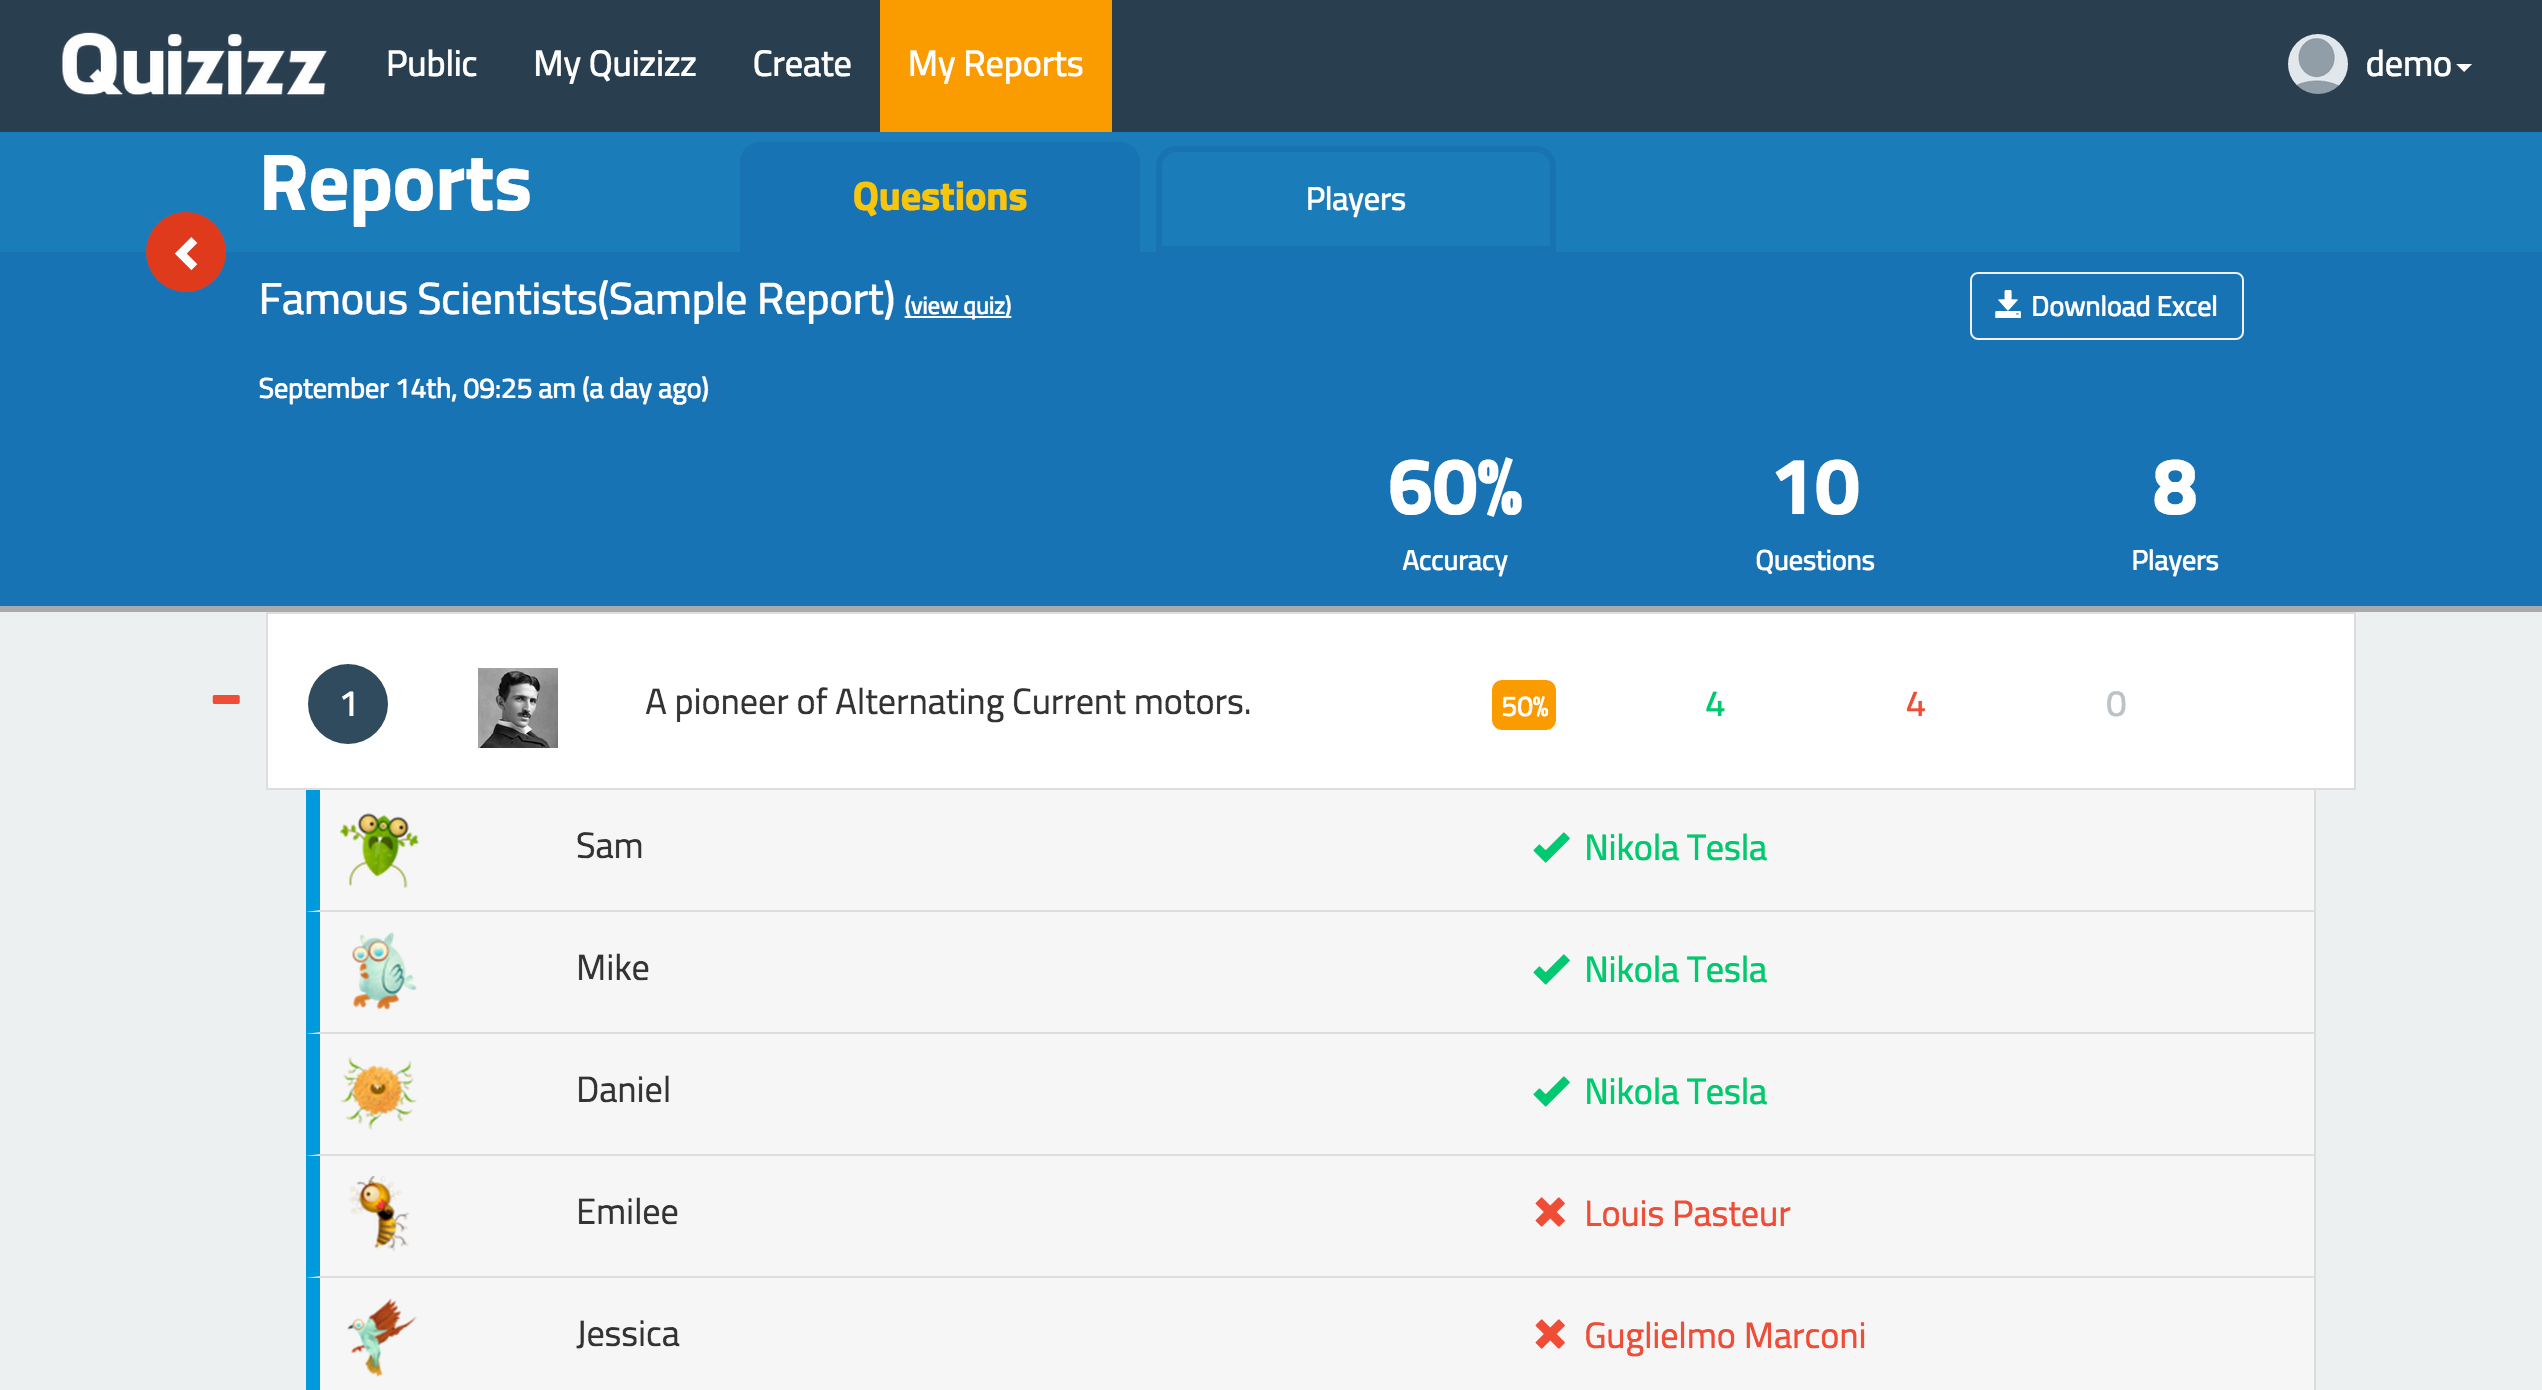Click Daniel's orange fuzzy avatar

pos(379,1092)
